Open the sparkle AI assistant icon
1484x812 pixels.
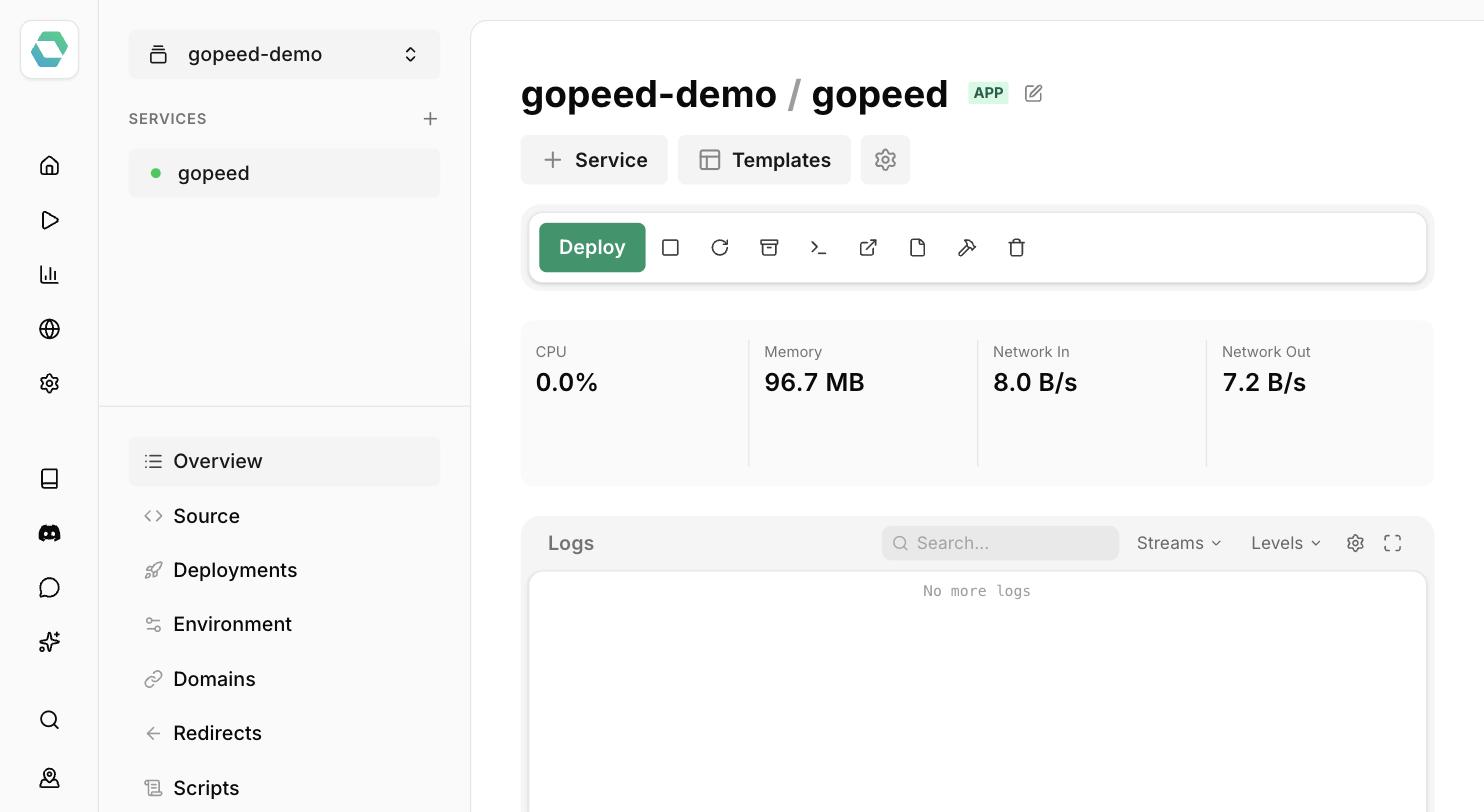49,642
